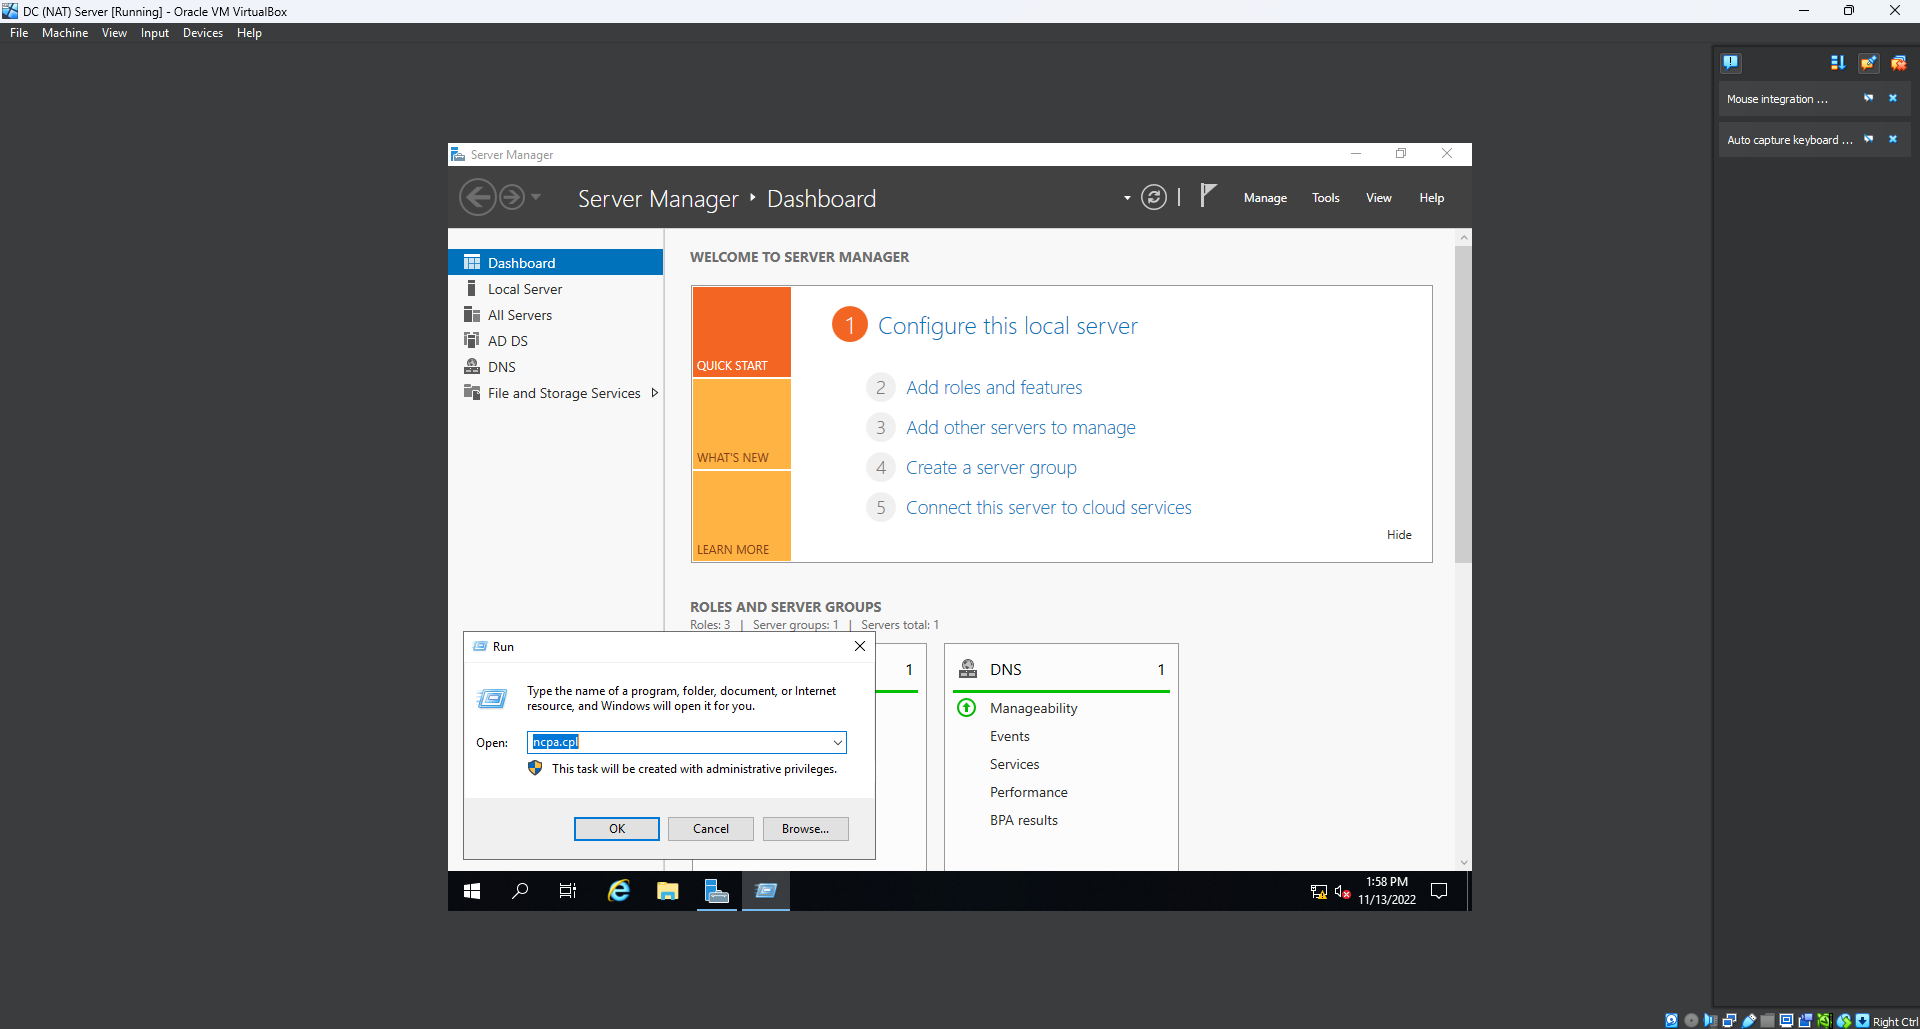Image resolution: width=1920 pixels, height=1029 pixels.
Task: Click Create a server group link
Action: point(991,467)
